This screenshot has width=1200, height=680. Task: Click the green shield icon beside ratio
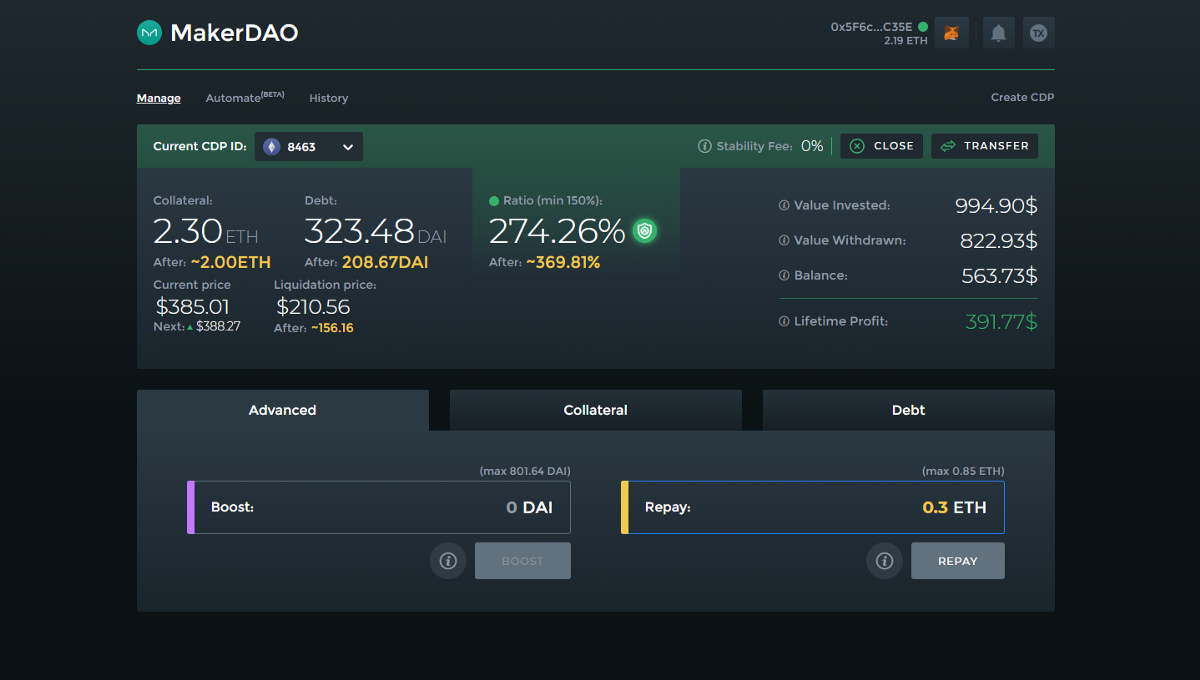click(x=645, y=232)
